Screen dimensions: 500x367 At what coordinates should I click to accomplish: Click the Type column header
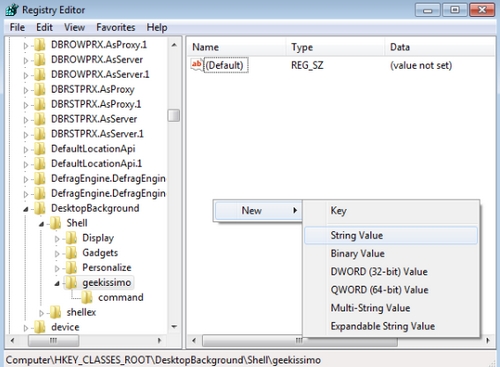335,47
